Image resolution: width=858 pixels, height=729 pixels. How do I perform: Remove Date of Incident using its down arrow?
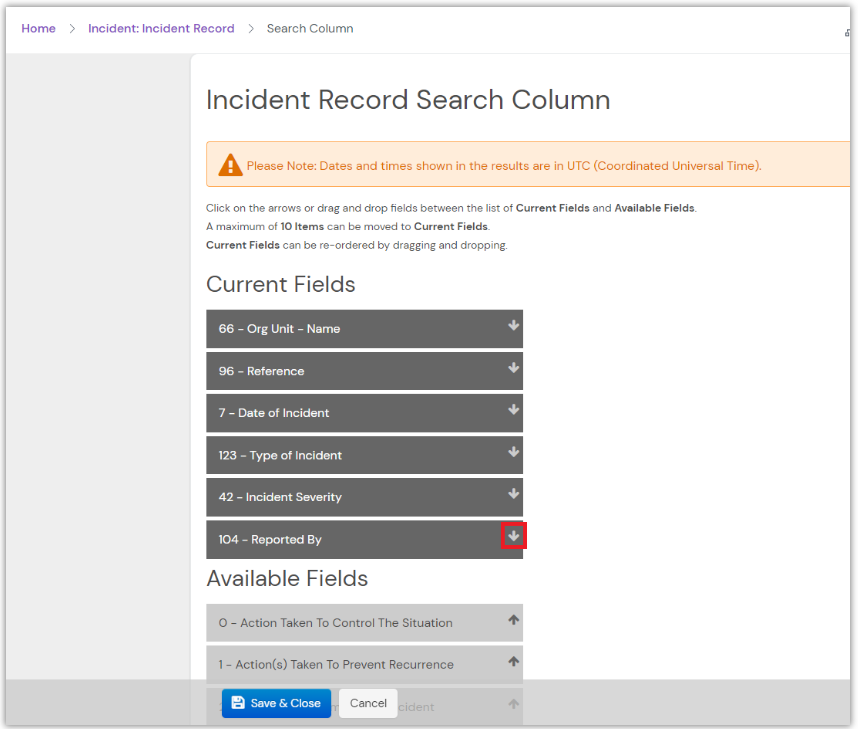click(x=513, y=410)
